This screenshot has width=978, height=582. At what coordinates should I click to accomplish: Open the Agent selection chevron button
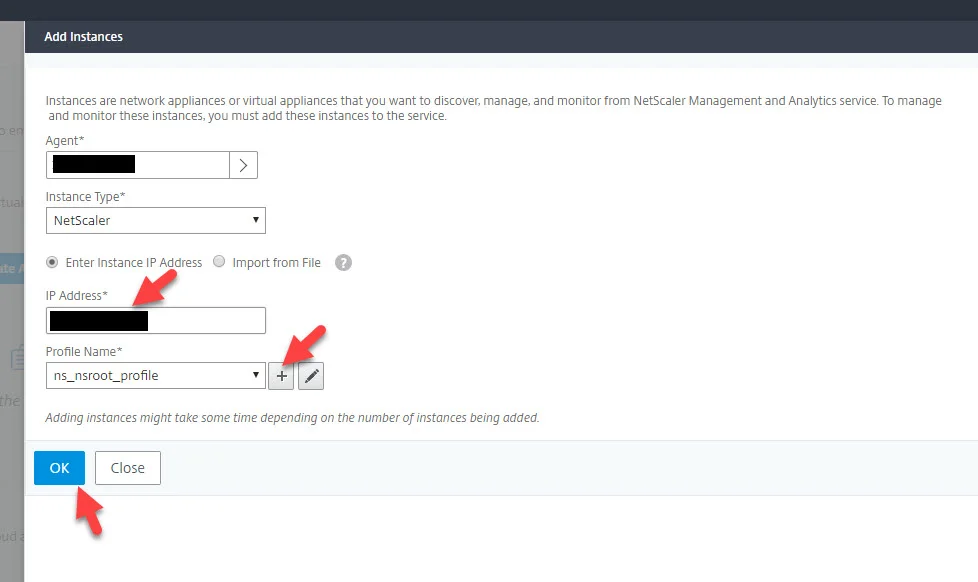click(x=243, y=165)
